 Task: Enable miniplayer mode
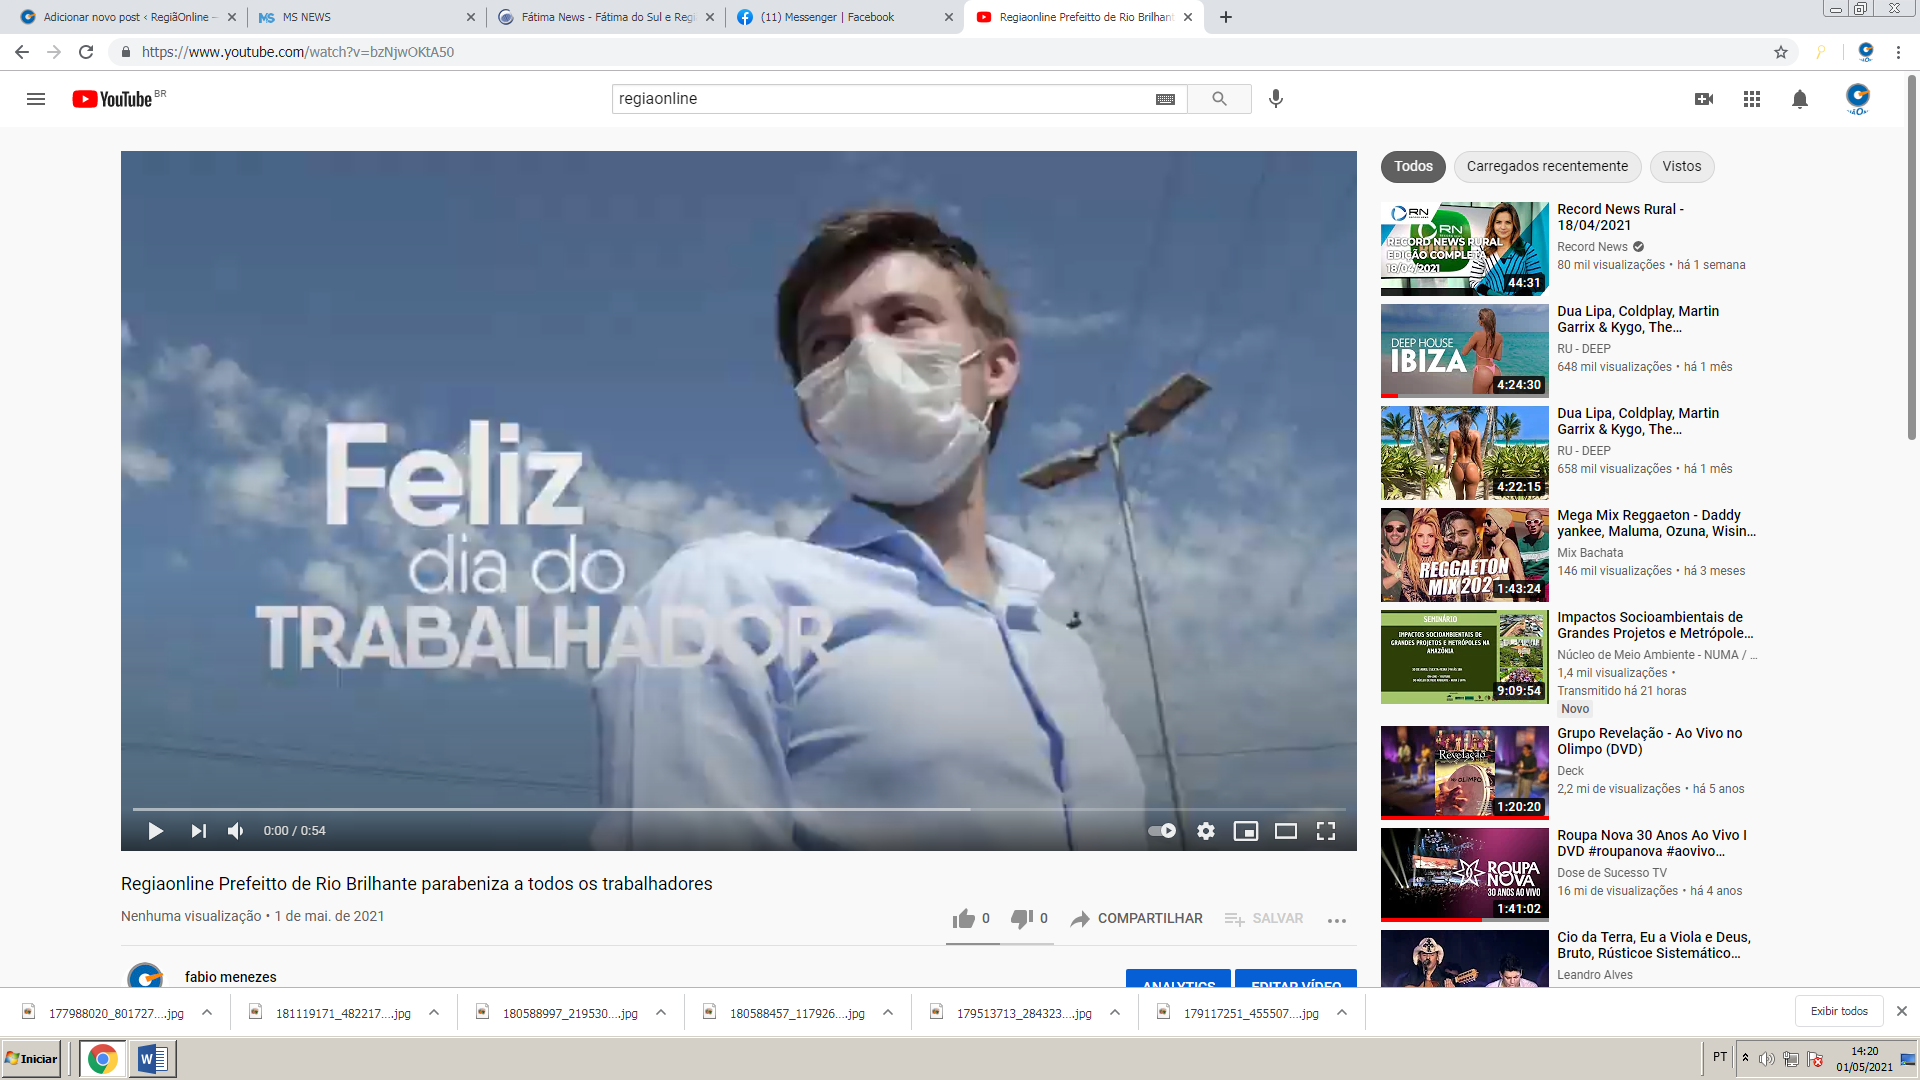pyautogui.click(x=1245, y=831)
